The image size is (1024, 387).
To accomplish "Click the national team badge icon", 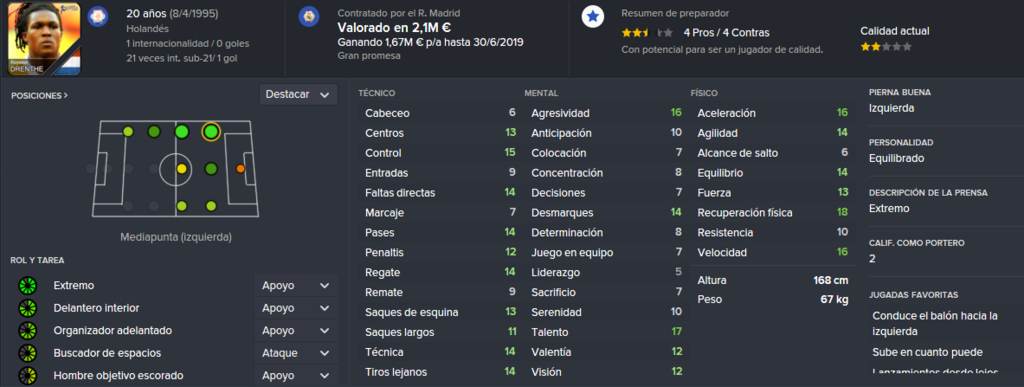I will (97, 14).
